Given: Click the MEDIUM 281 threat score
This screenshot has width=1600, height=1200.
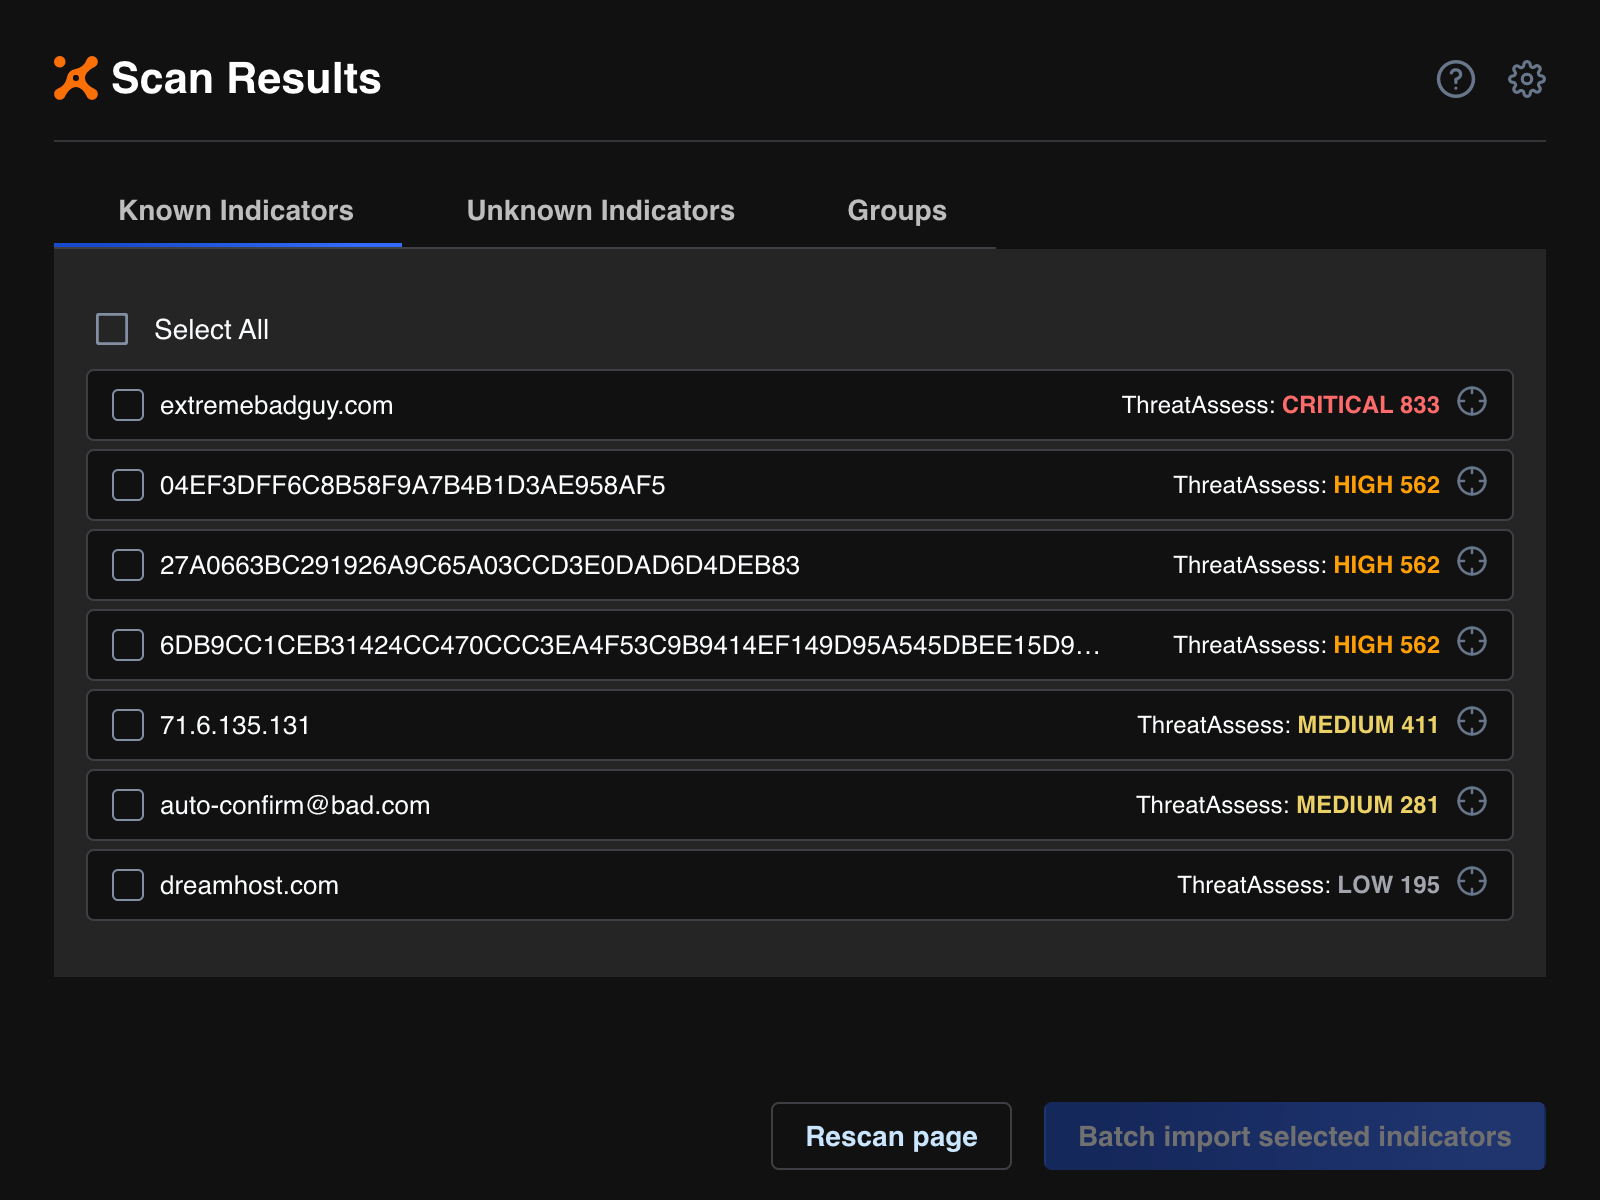Looking at the screenshot, I should [x=1368, y=805].
